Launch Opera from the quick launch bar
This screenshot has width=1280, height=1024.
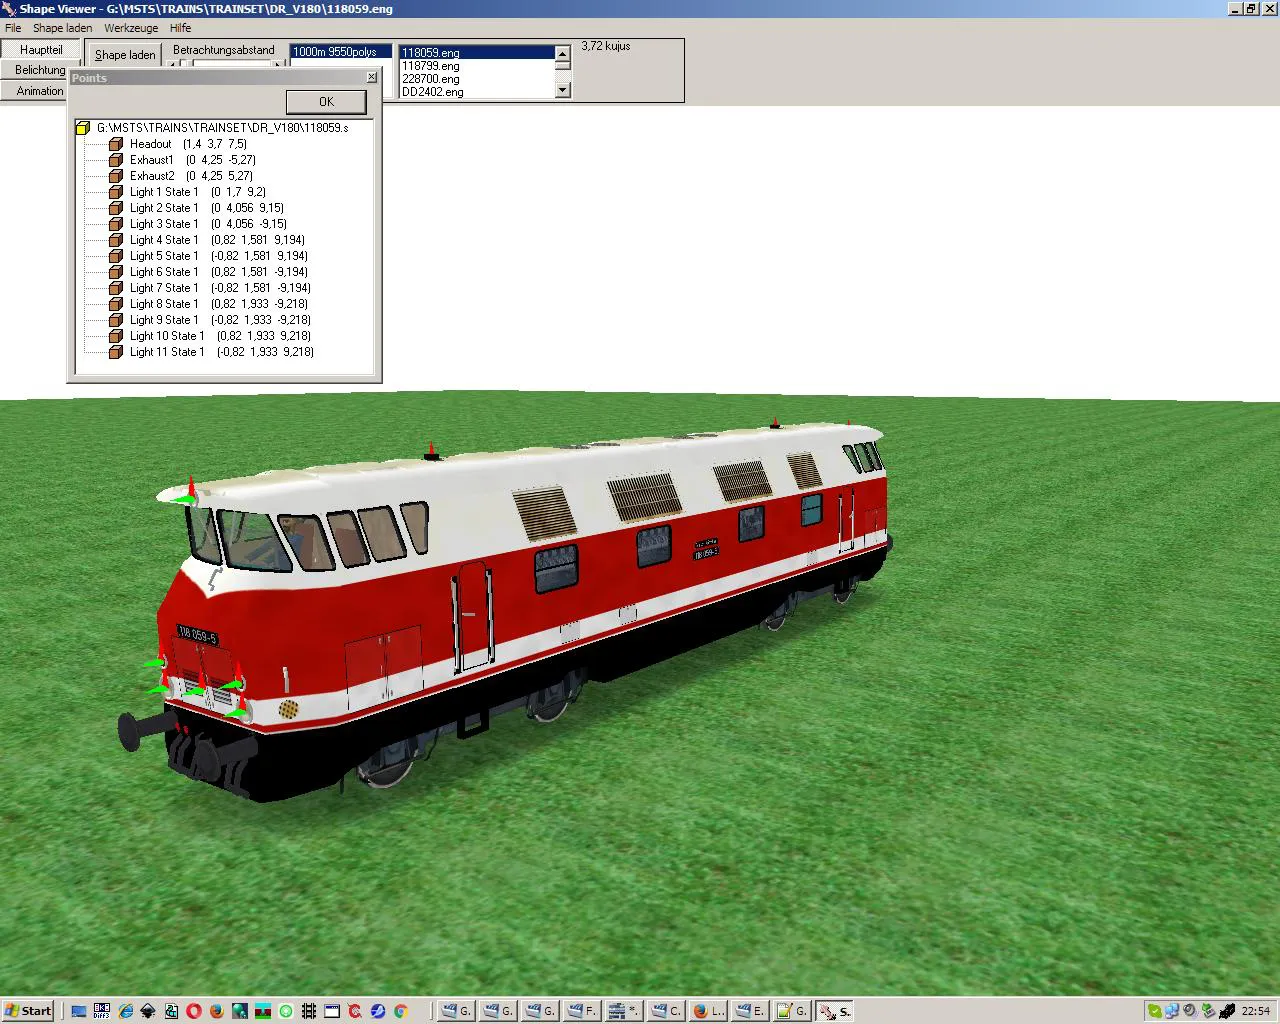194,1011
